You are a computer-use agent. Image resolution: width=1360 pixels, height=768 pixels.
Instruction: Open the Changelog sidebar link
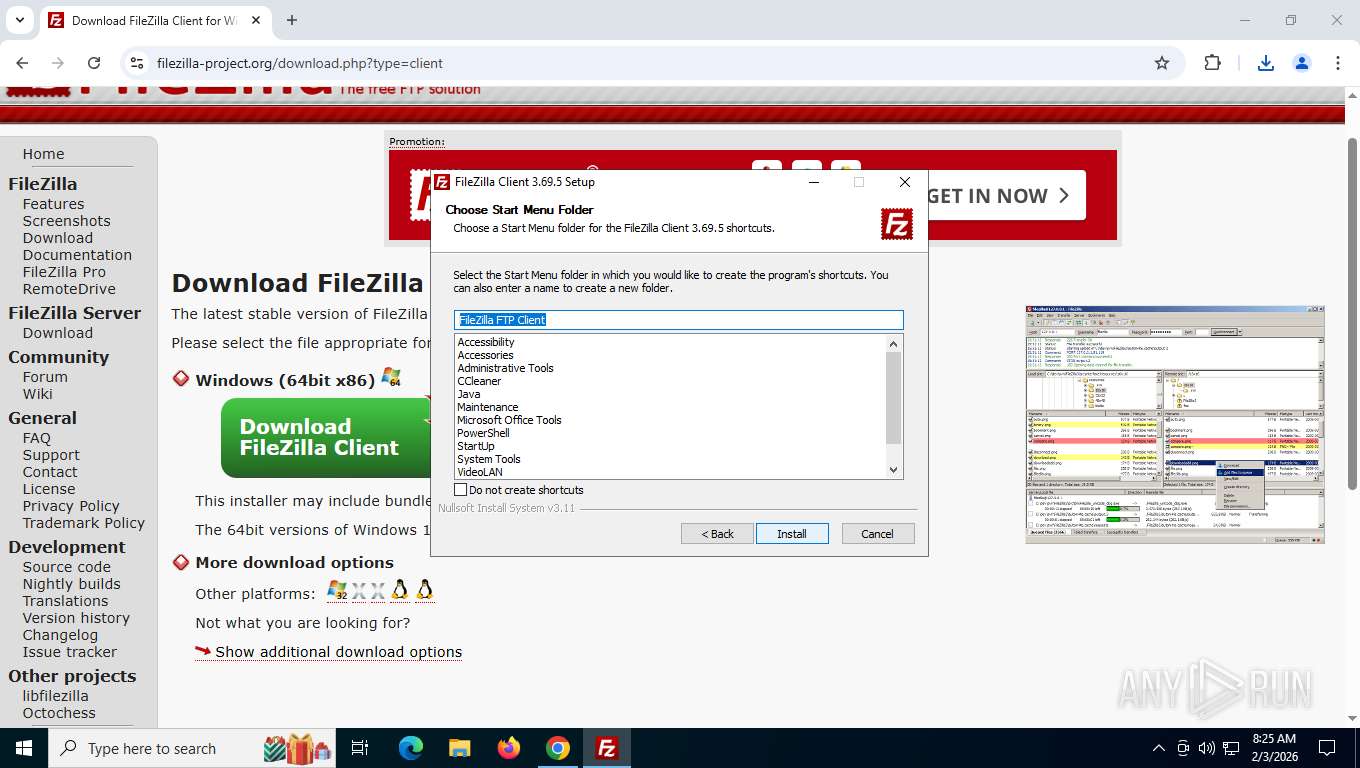(60, 635)
